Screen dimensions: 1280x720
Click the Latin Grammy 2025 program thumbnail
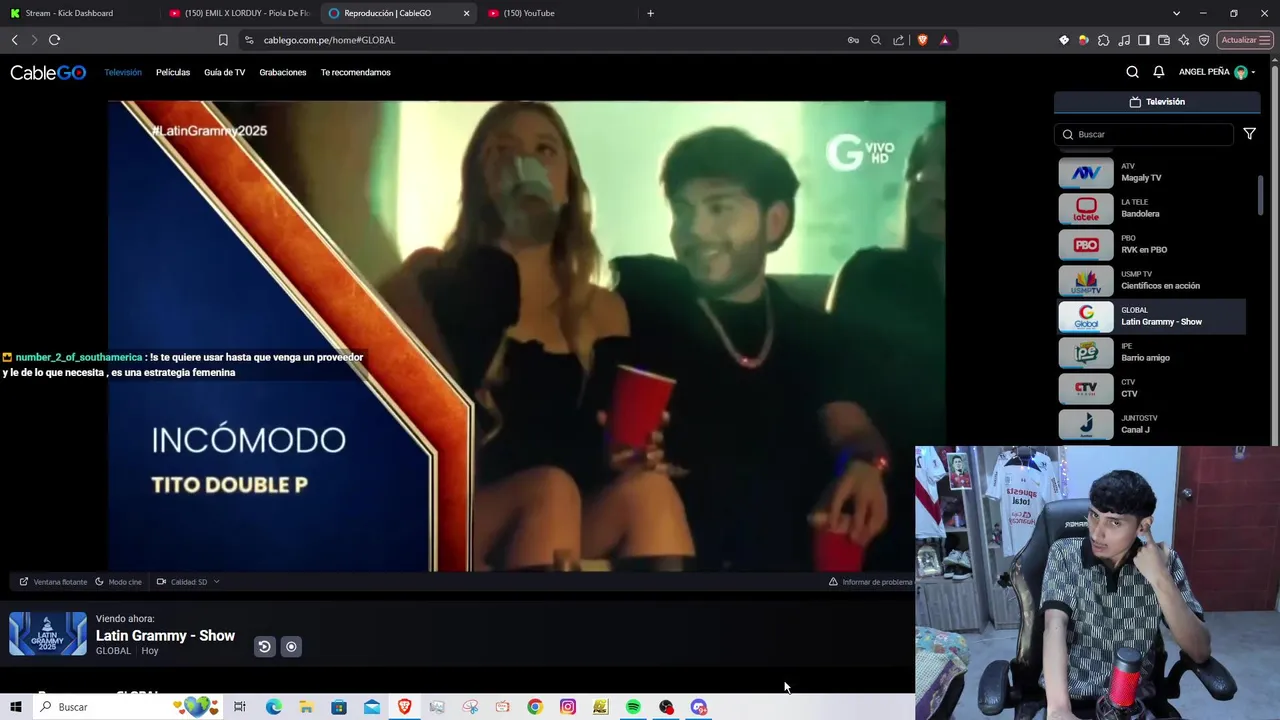click(x=48, y=634)
